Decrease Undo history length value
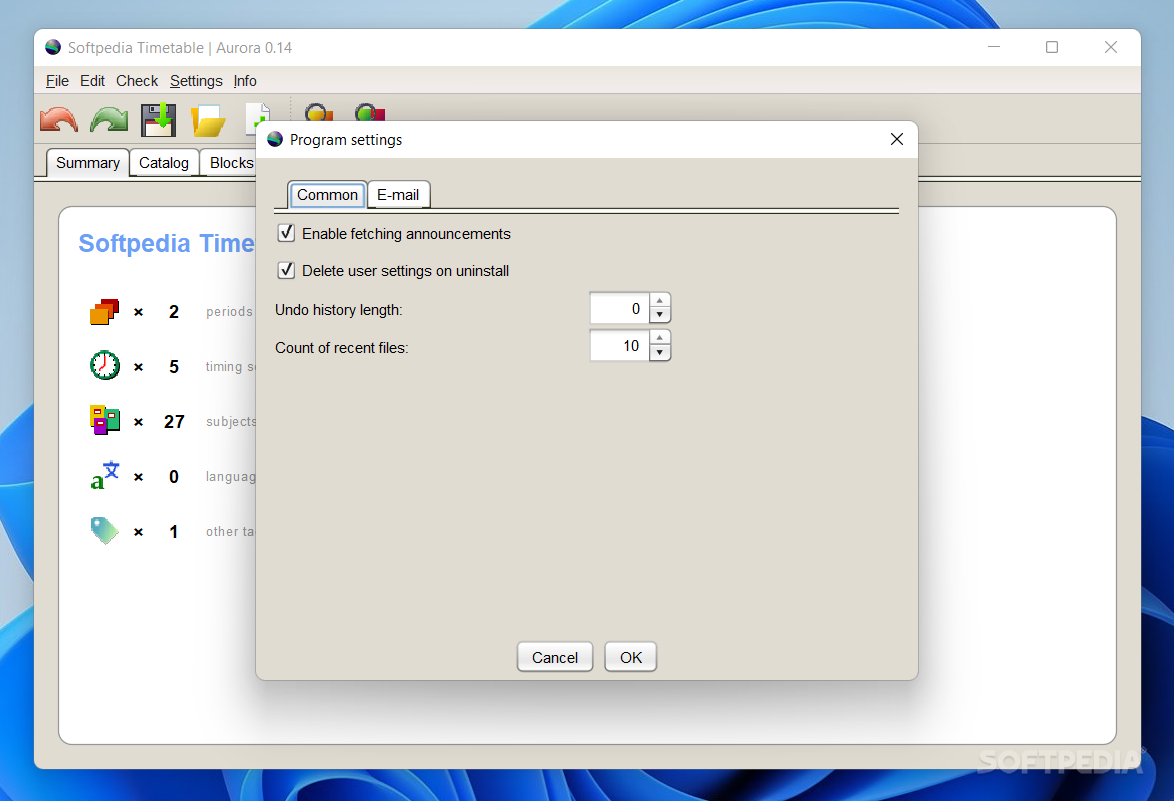This screenshot has height=801, width=1174. (660, 315)
